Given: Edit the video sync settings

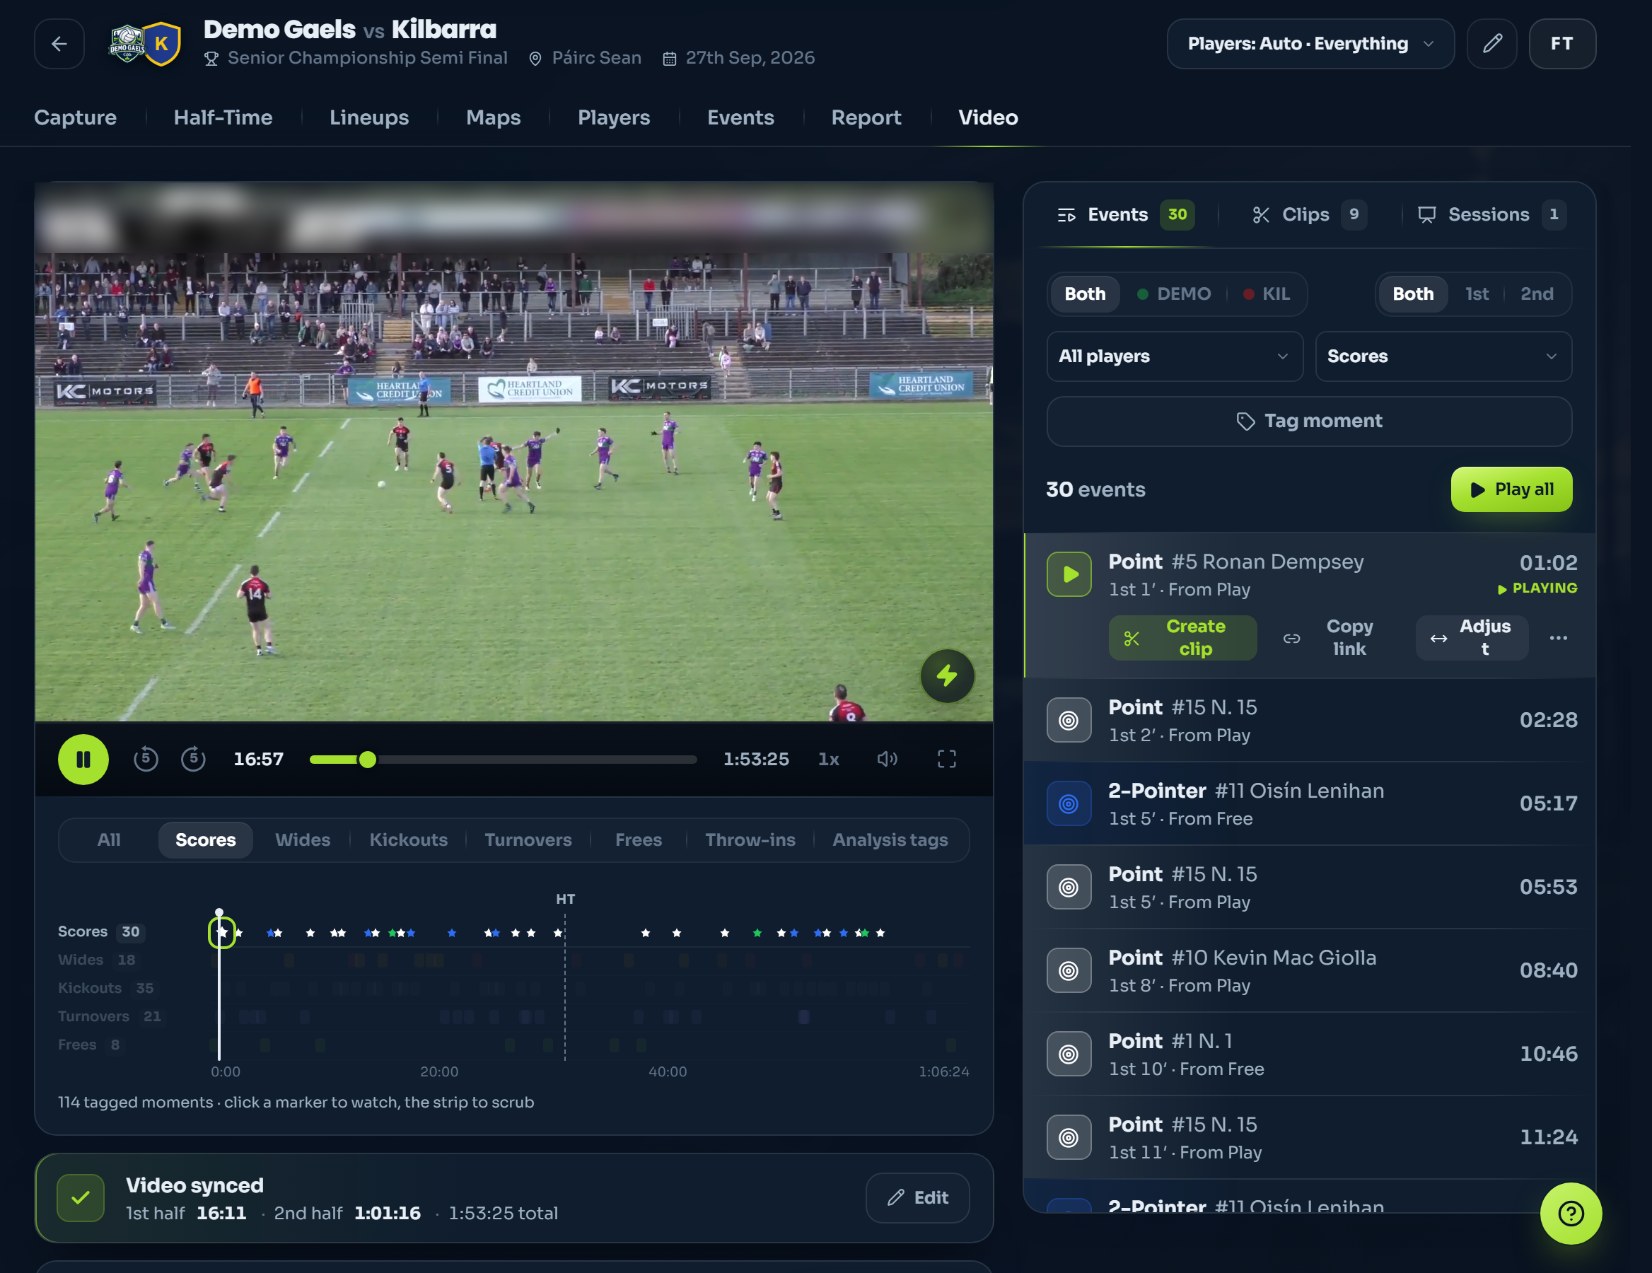Looking at the screenshot, I should coord(917,1198).
